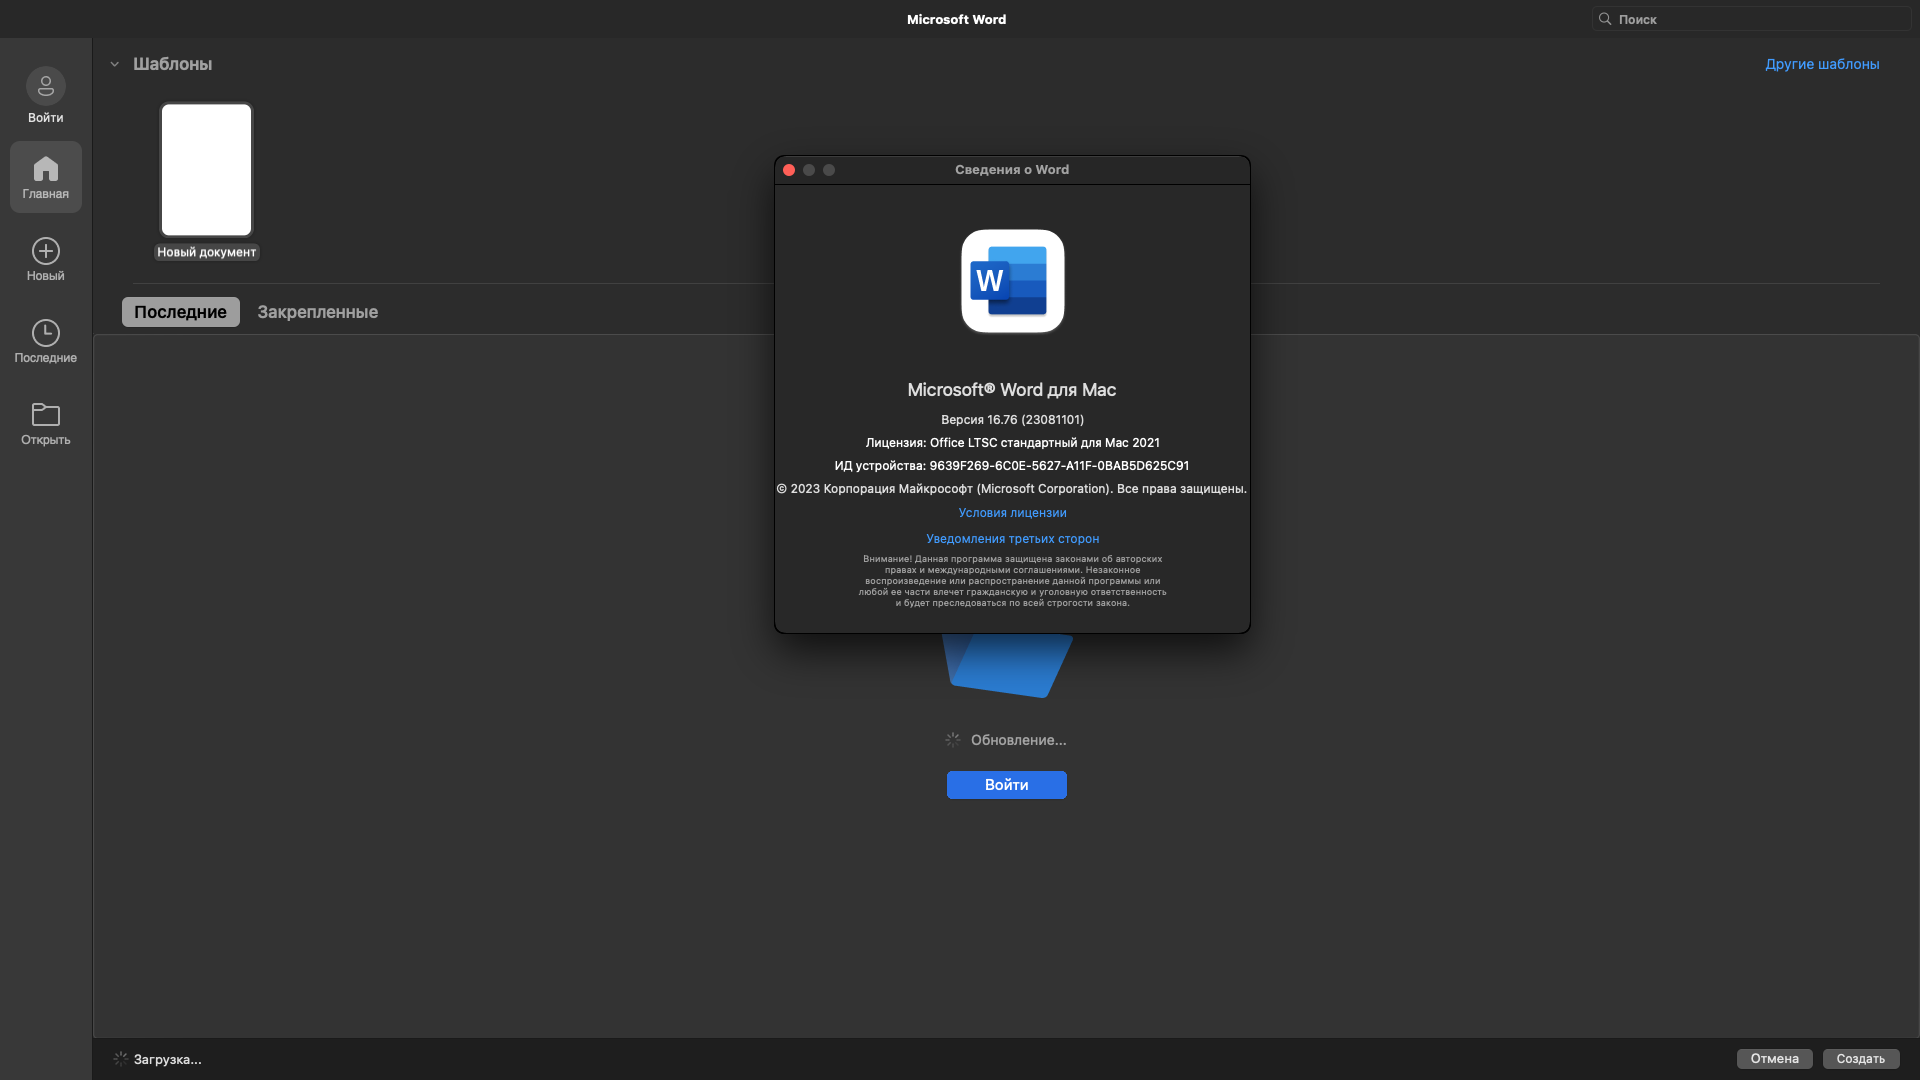This screenshot has height=1080, width=1920.
Task: Focus the Поиск search field
Action: click(1752, 19)
